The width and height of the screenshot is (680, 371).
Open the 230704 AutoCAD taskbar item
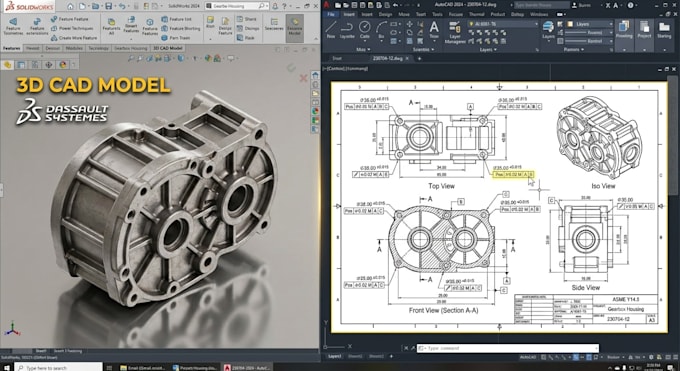point(247,368)
